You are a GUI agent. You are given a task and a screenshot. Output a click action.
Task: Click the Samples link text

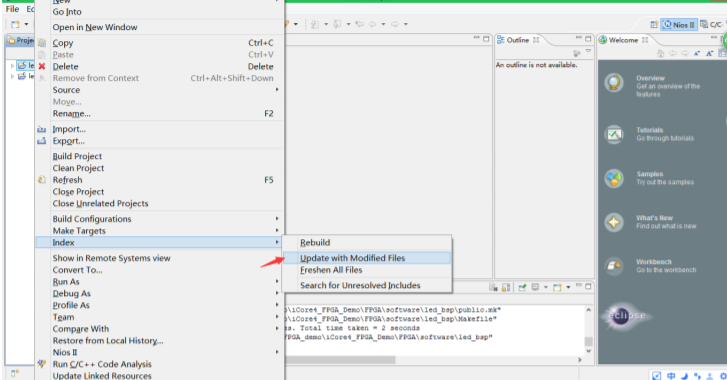click(650, 174)
